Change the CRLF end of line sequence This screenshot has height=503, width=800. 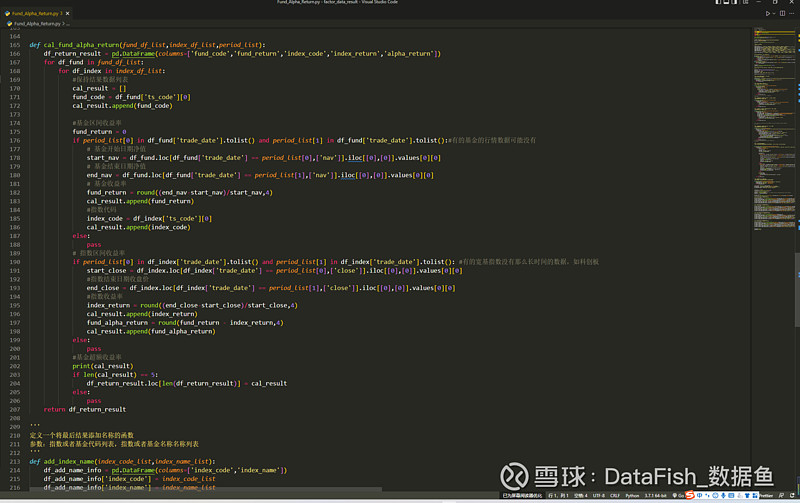coord(615,495)
